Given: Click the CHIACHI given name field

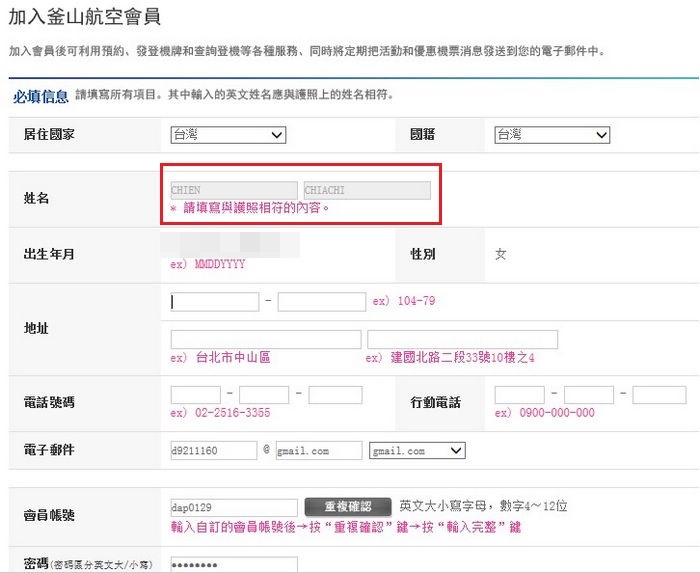Looking at the screenshot, I should point(367,190).
